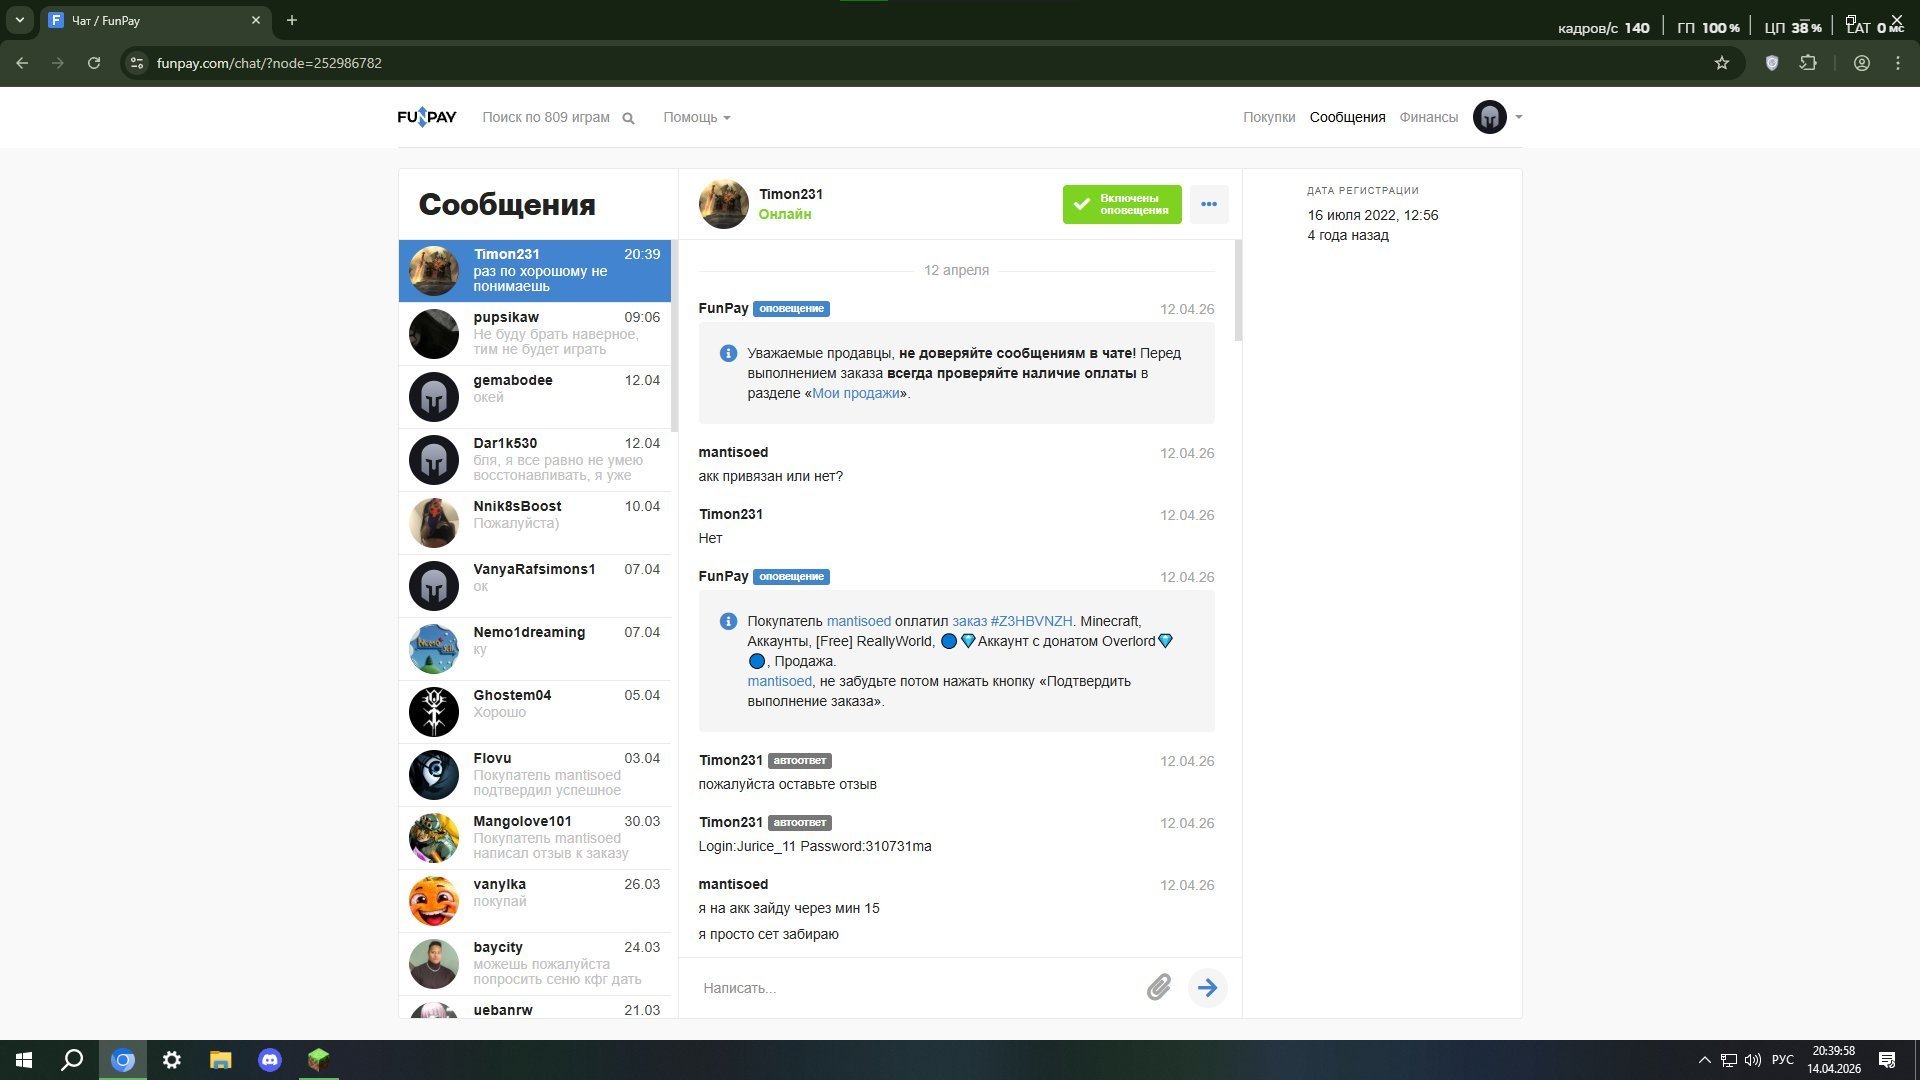Open Discord from the taskbar

pos(270,1060)
